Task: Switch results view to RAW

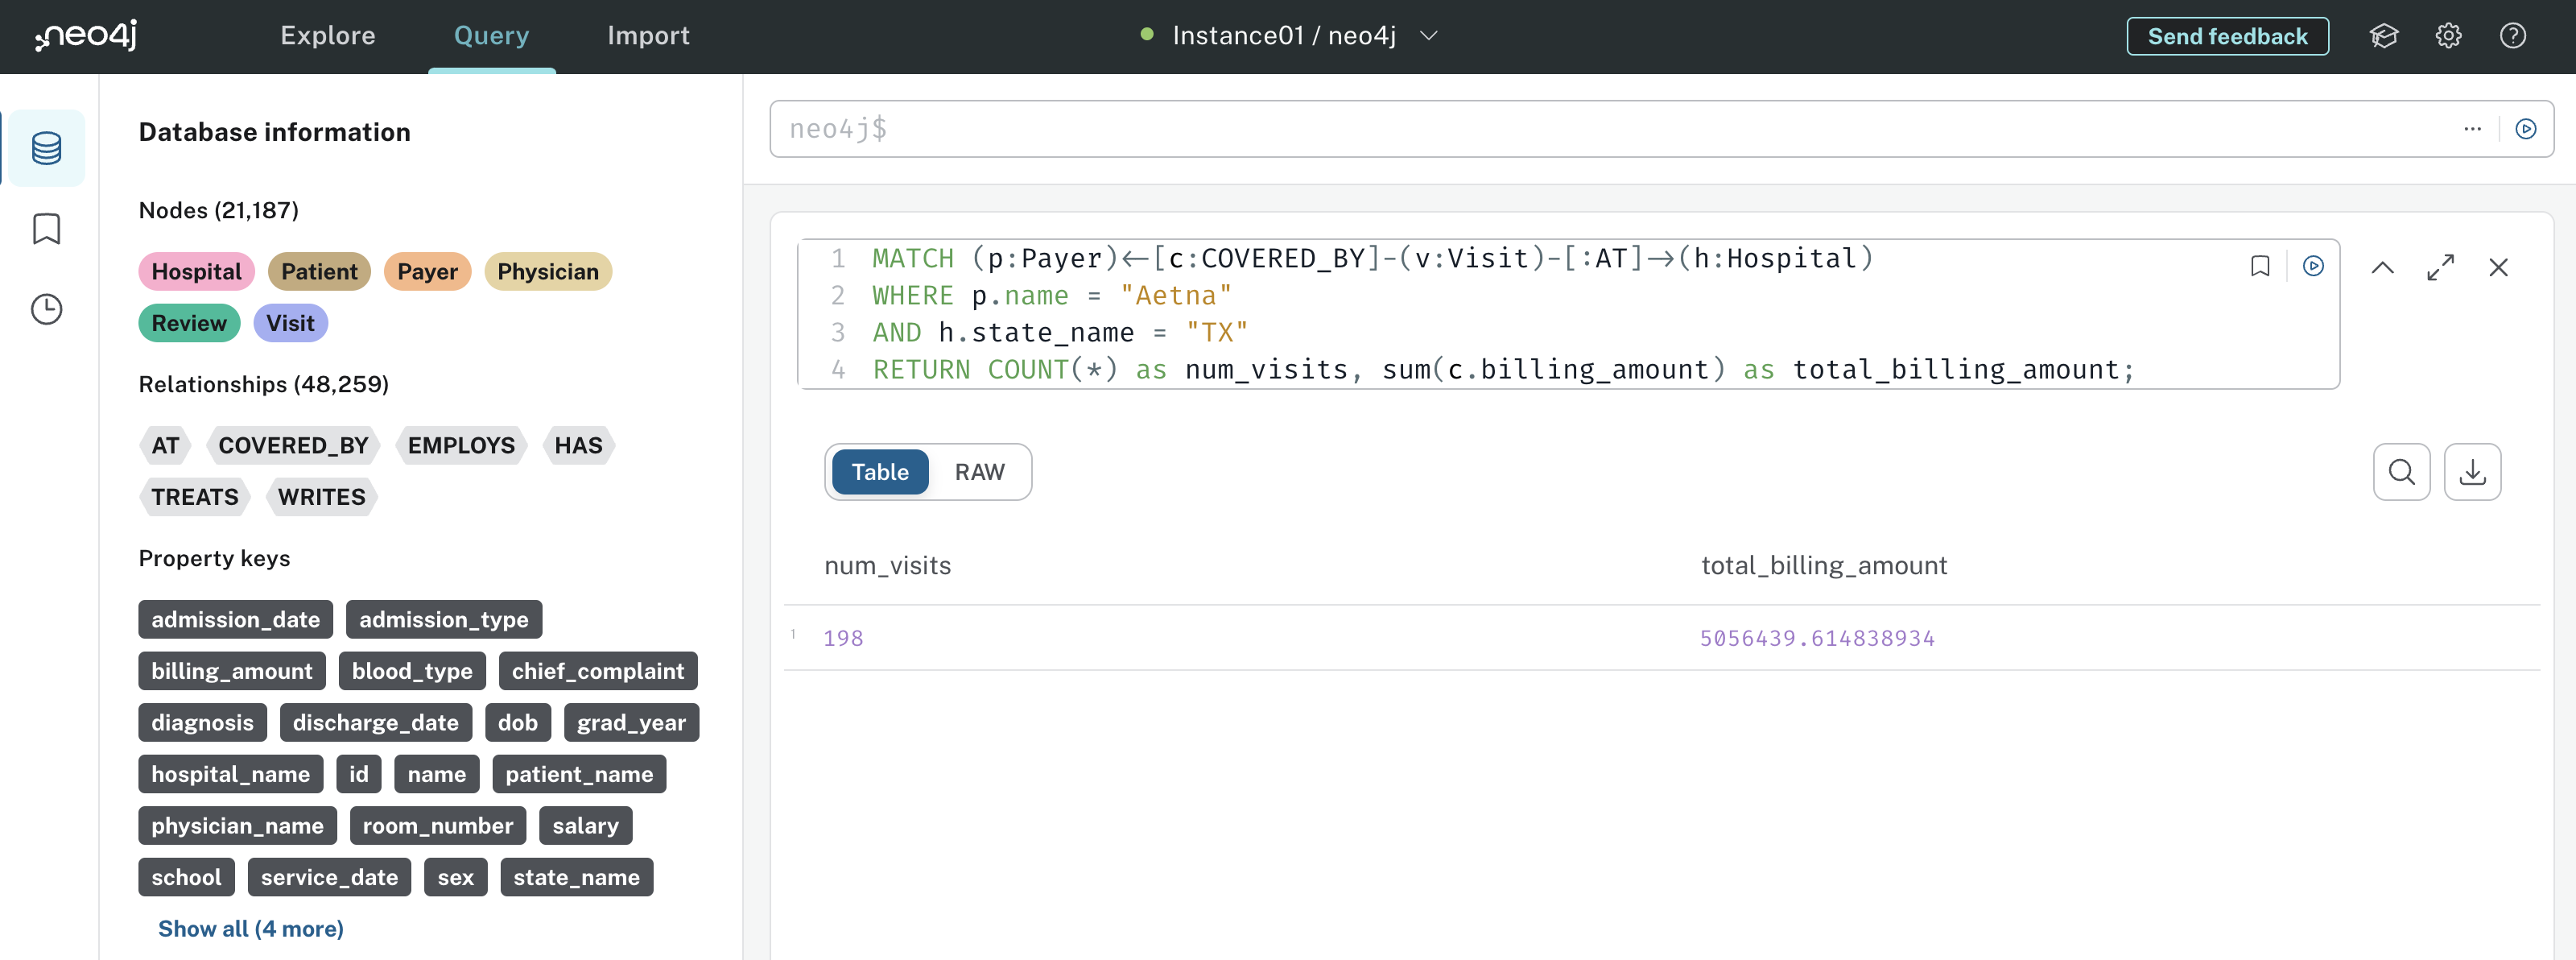Action: pos(979,472)
